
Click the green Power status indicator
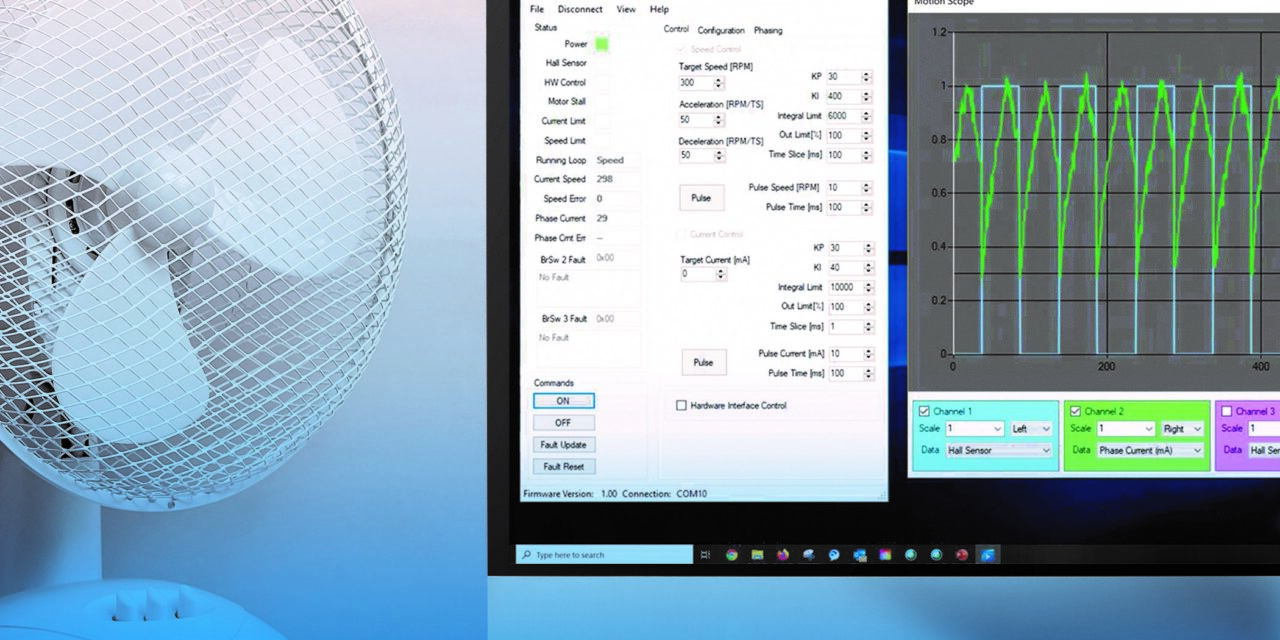[x=600, y=43]
